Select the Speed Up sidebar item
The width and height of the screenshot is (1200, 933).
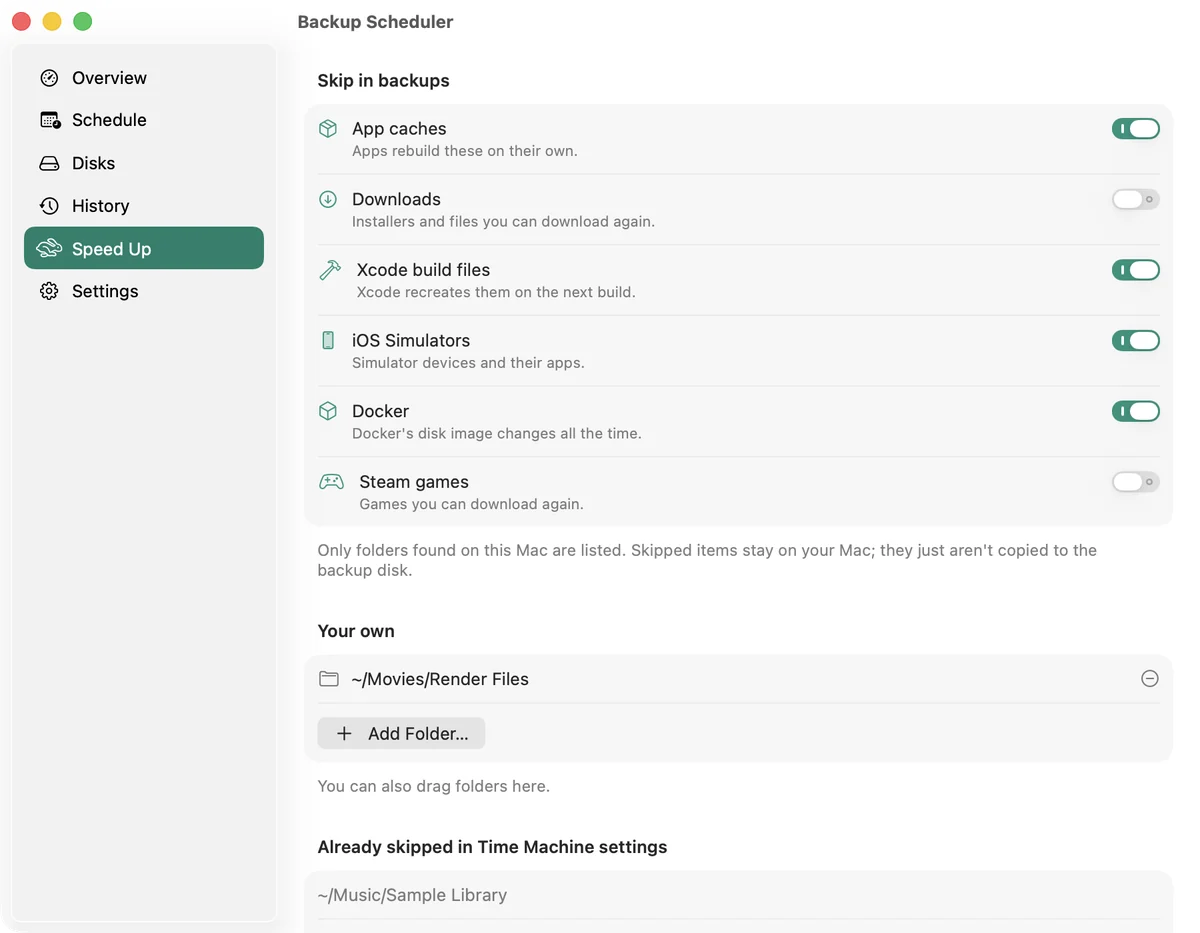pyautogui.click(x=144, y=248)
